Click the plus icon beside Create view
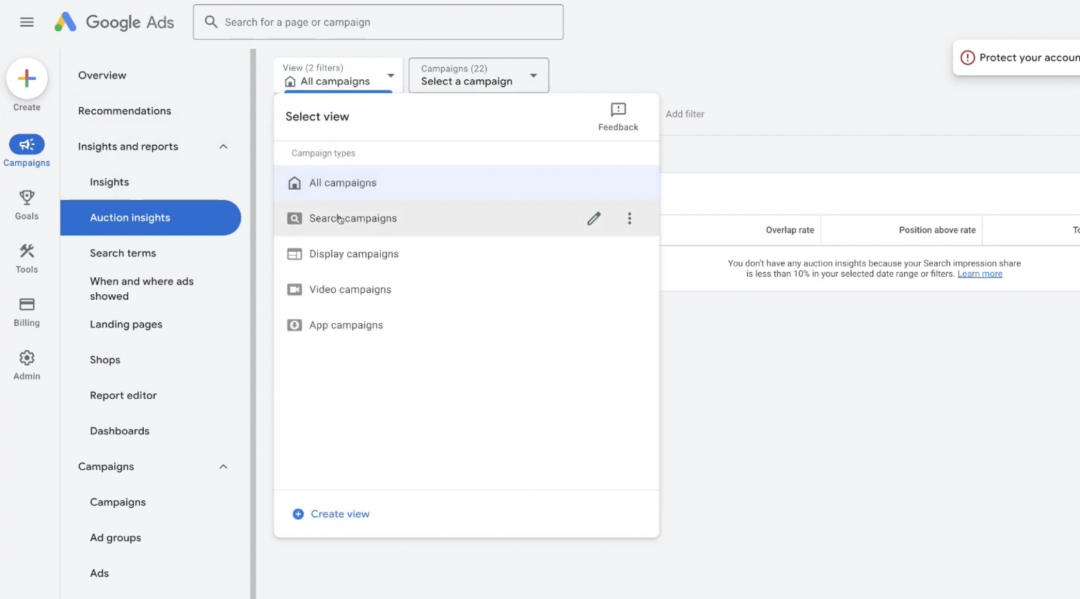1080x599 pixels. pyautogui.click(x=298, y=514)
